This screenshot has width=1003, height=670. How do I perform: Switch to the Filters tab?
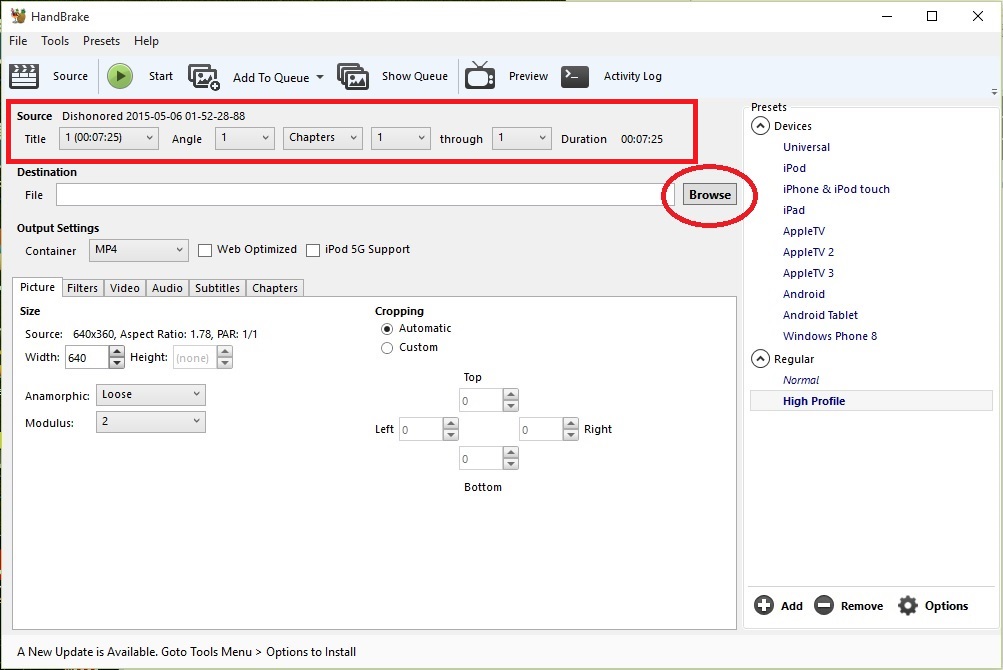click(83, 288)
